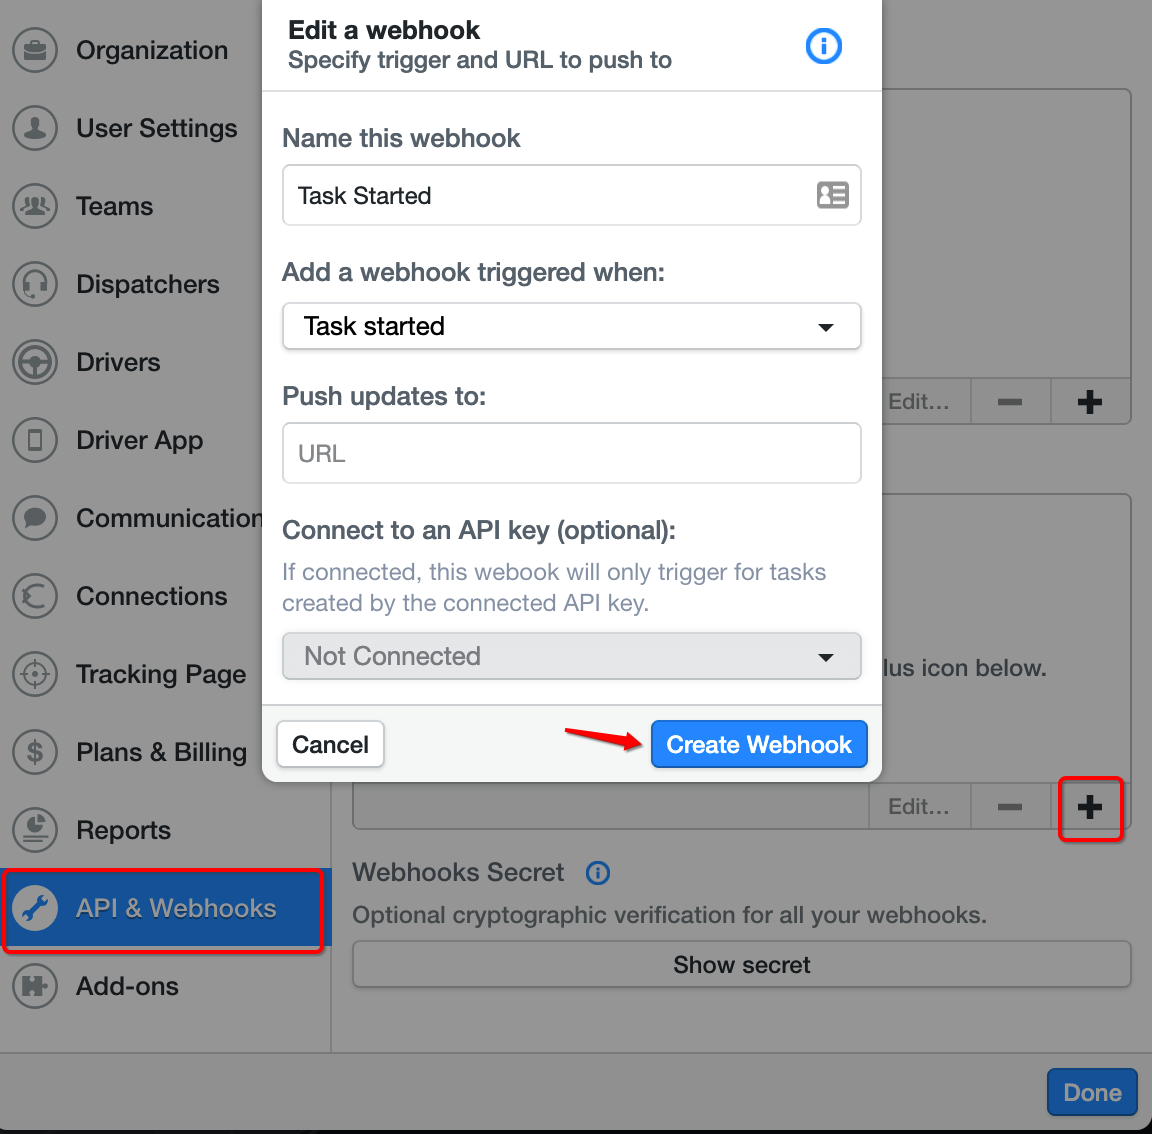Click the Show secret button
1152x1134 pixels.
click(741, 964)
